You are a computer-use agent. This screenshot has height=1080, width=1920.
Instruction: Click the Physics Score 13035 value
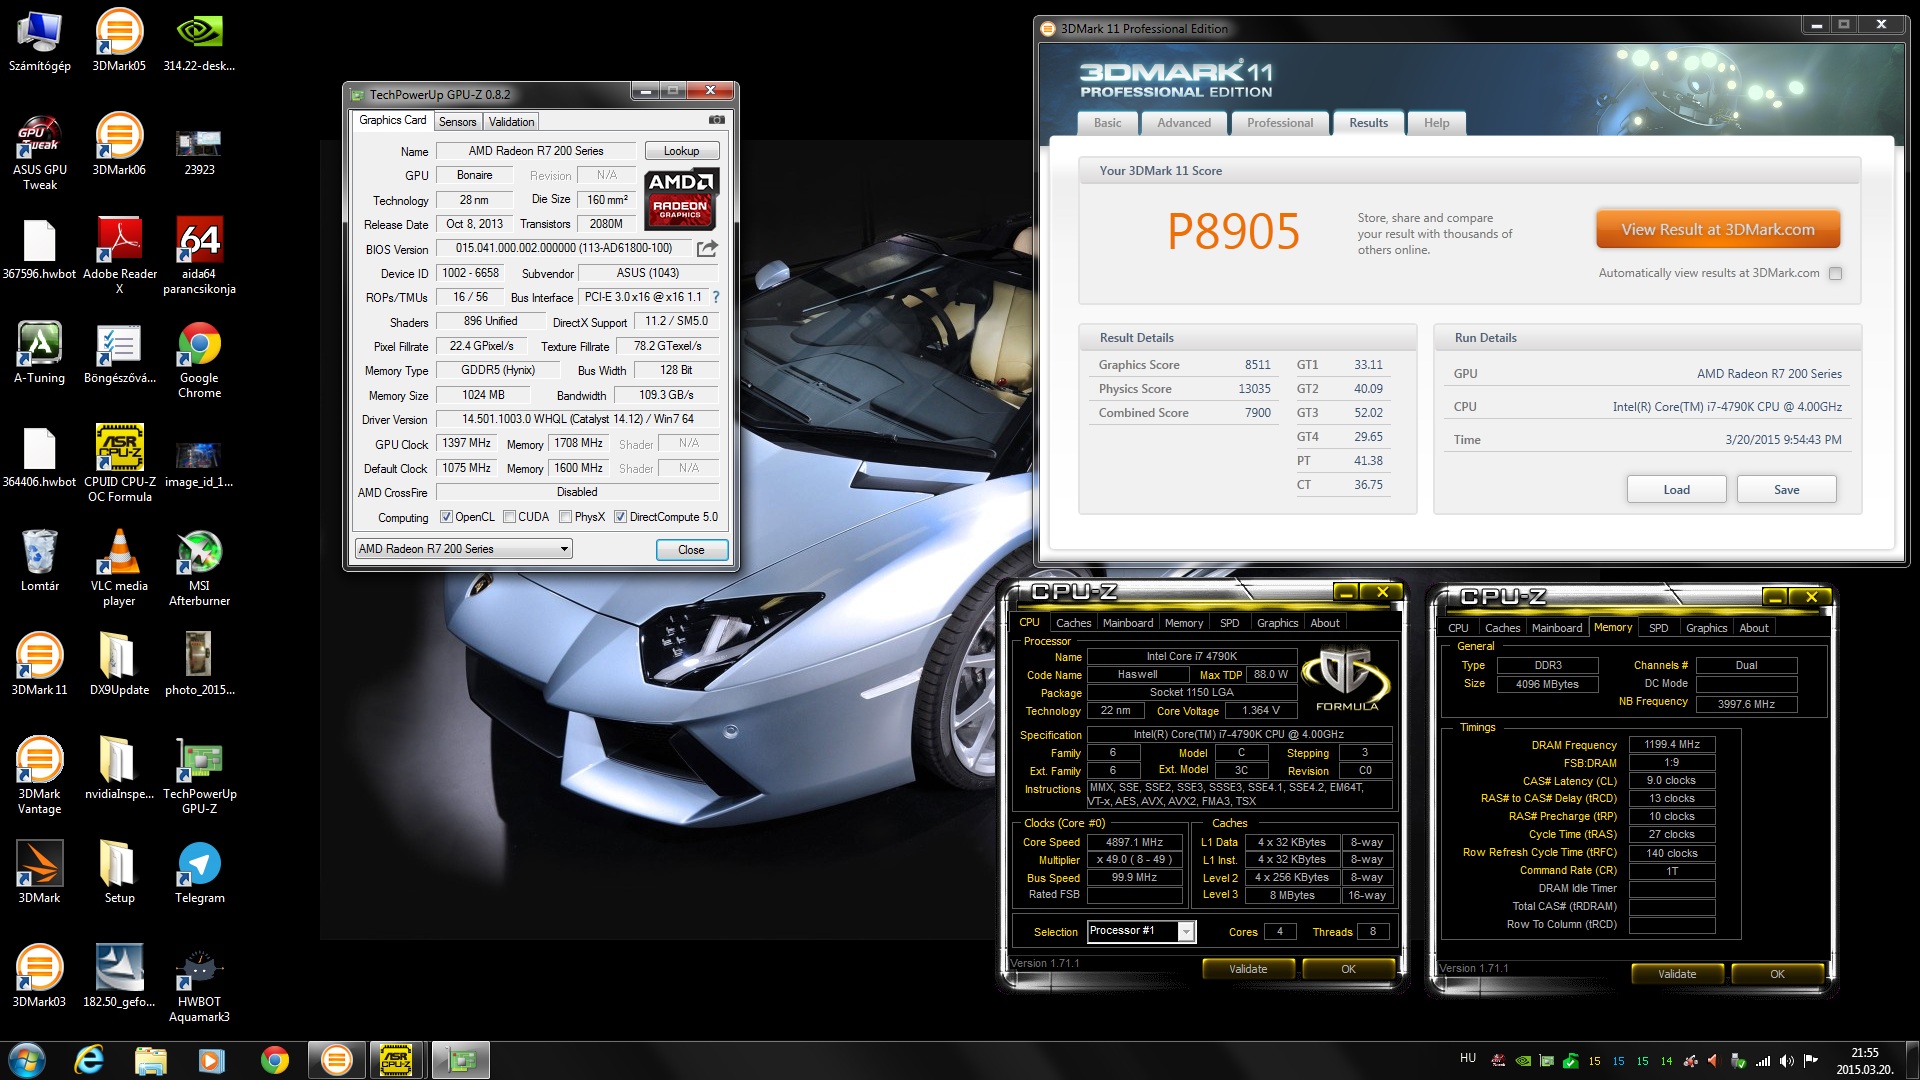(1254, 389)
